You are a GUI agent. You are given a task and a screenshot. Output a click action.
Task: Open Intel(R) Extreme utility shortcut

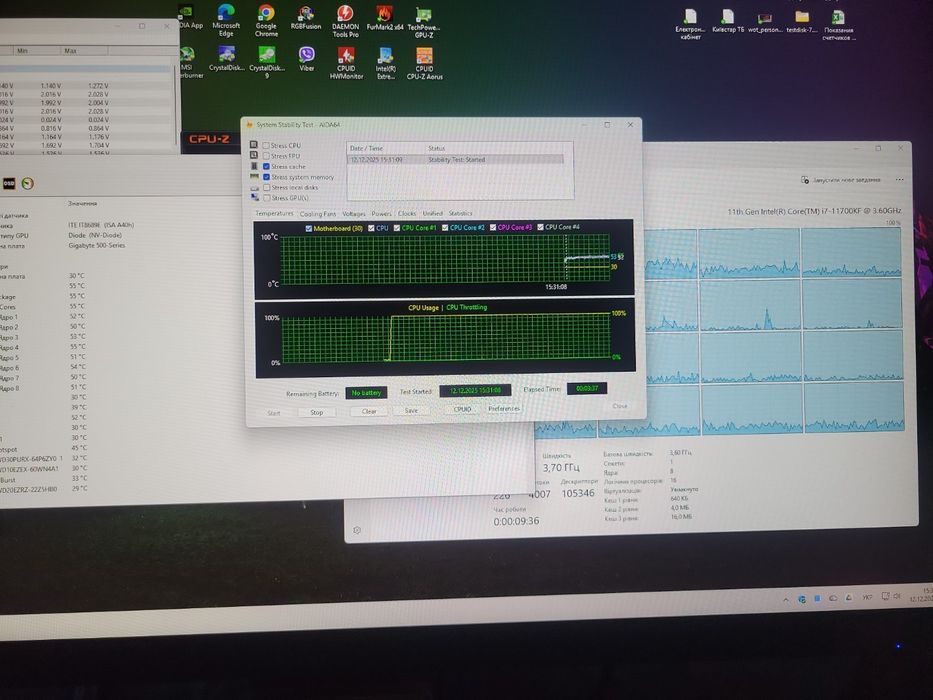coord(386,63)
